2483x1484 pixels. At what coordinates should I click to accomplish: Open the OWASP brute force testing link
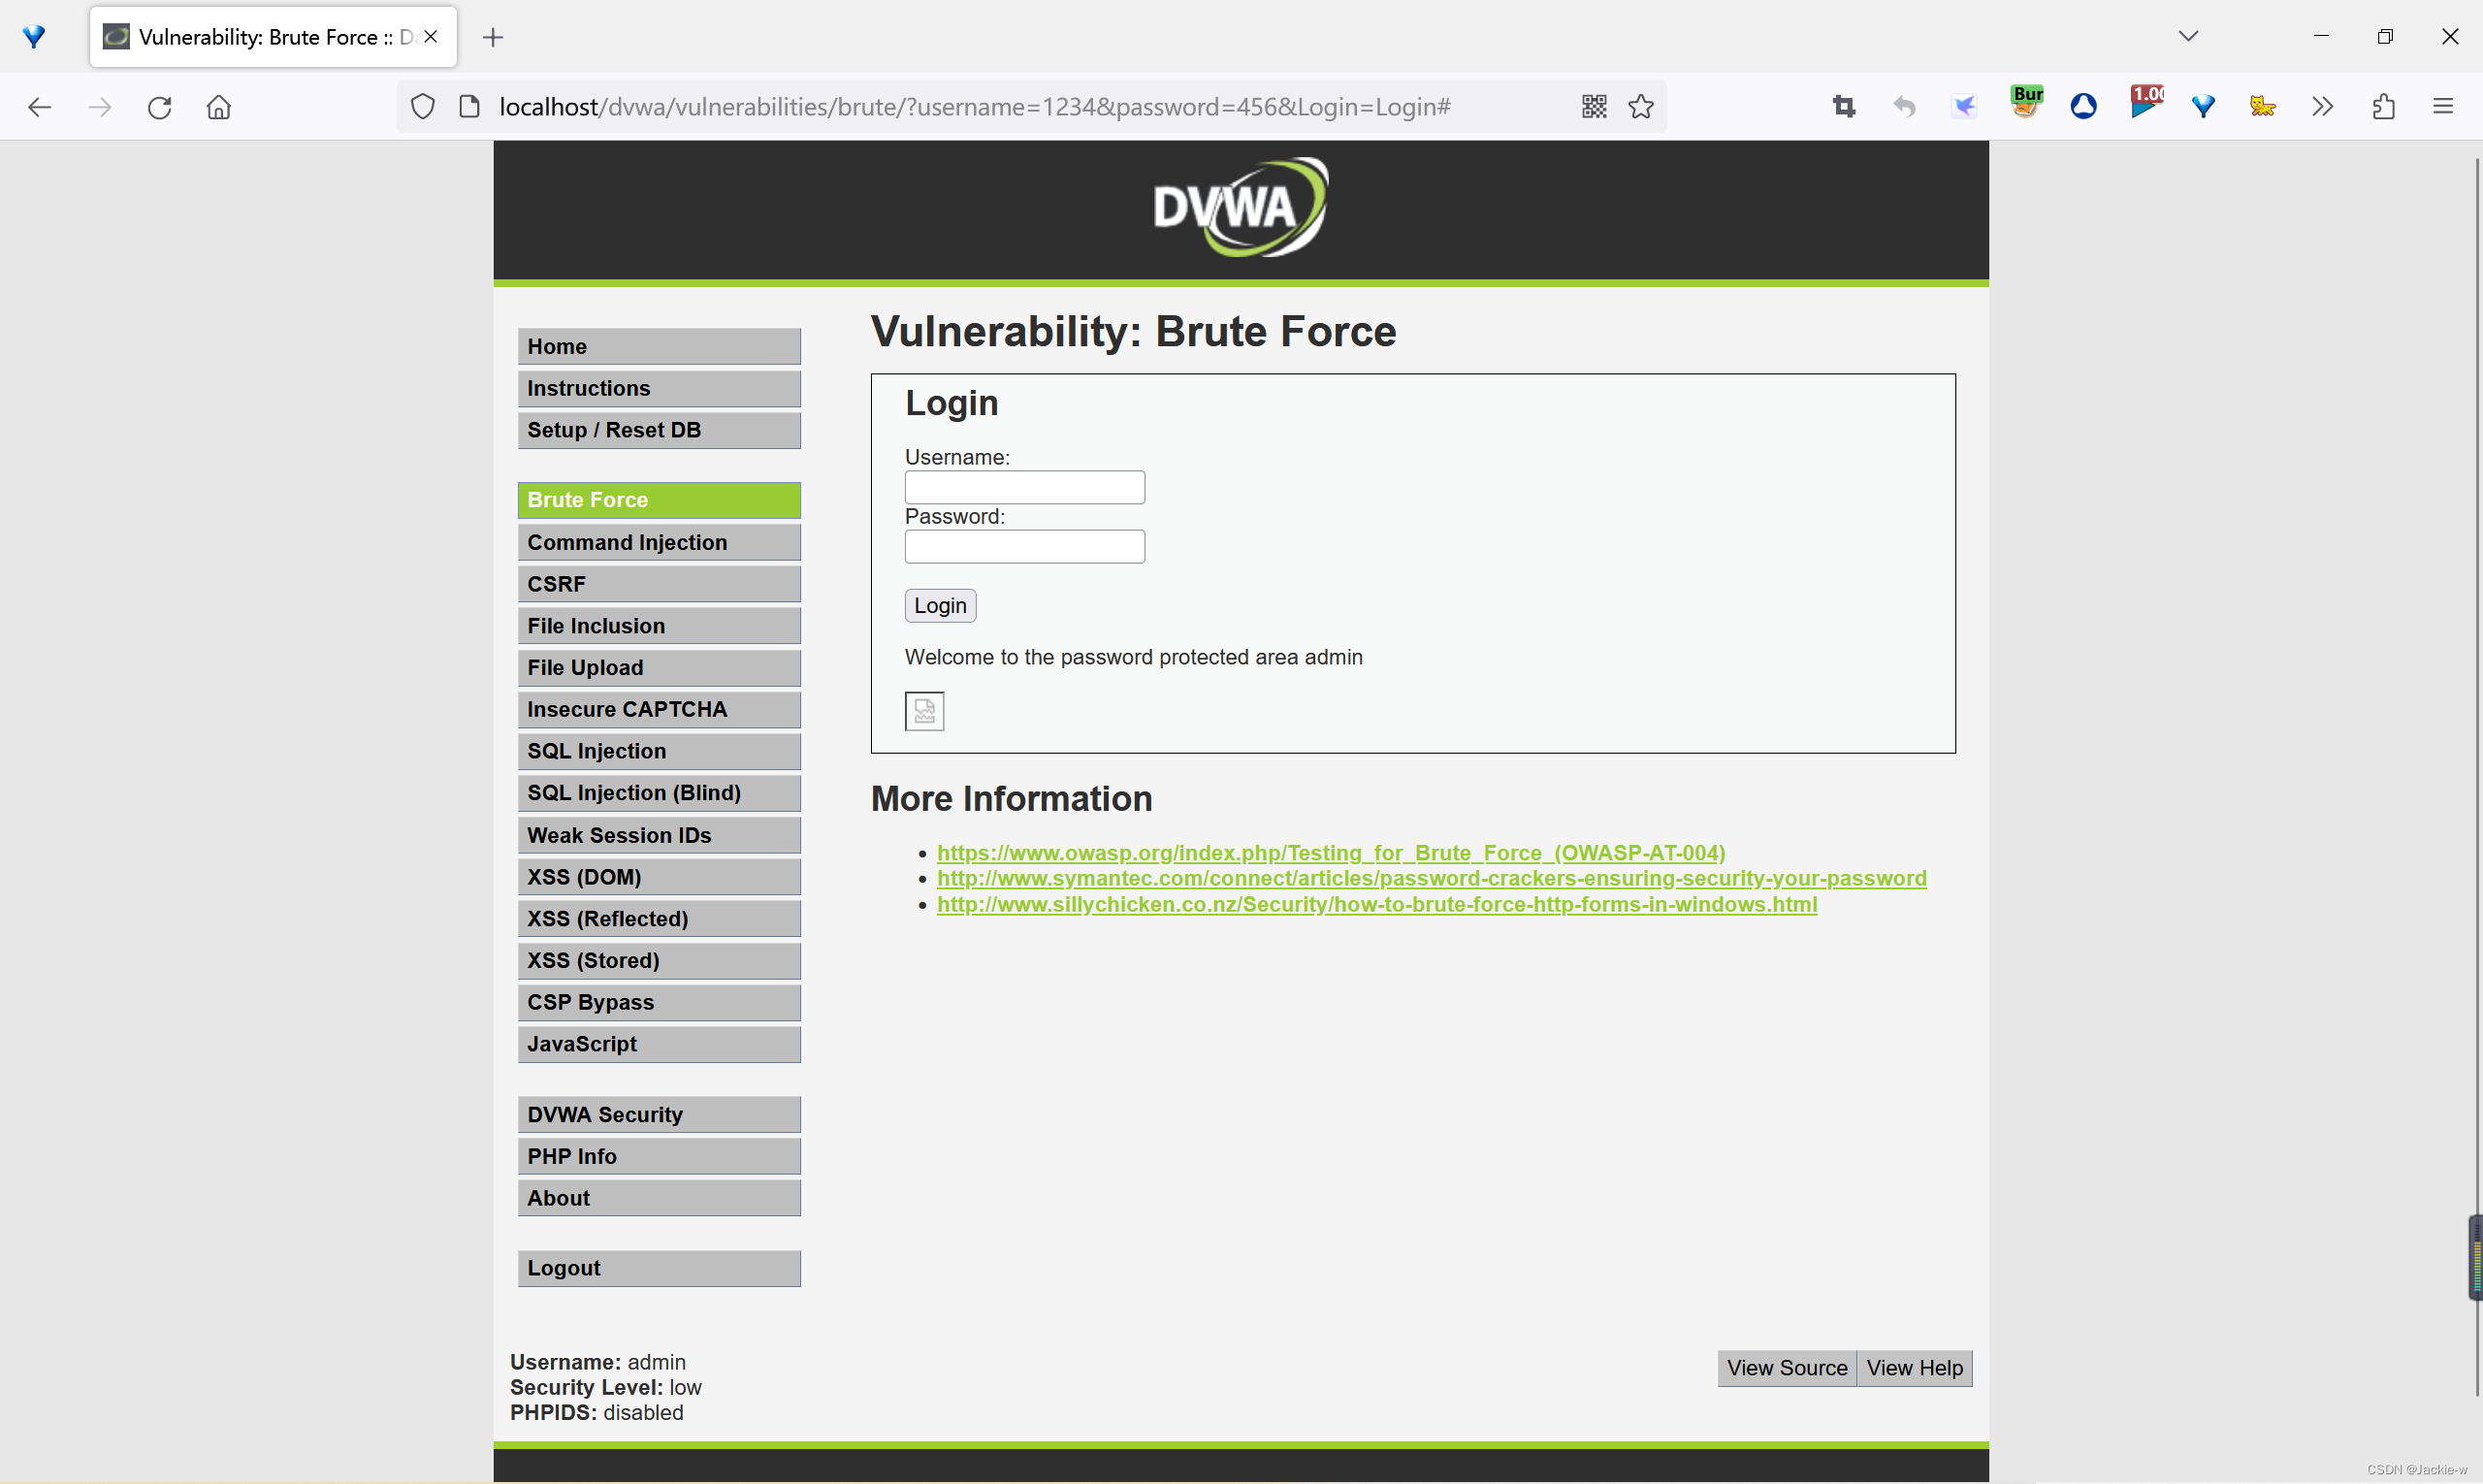[1330, 853]
